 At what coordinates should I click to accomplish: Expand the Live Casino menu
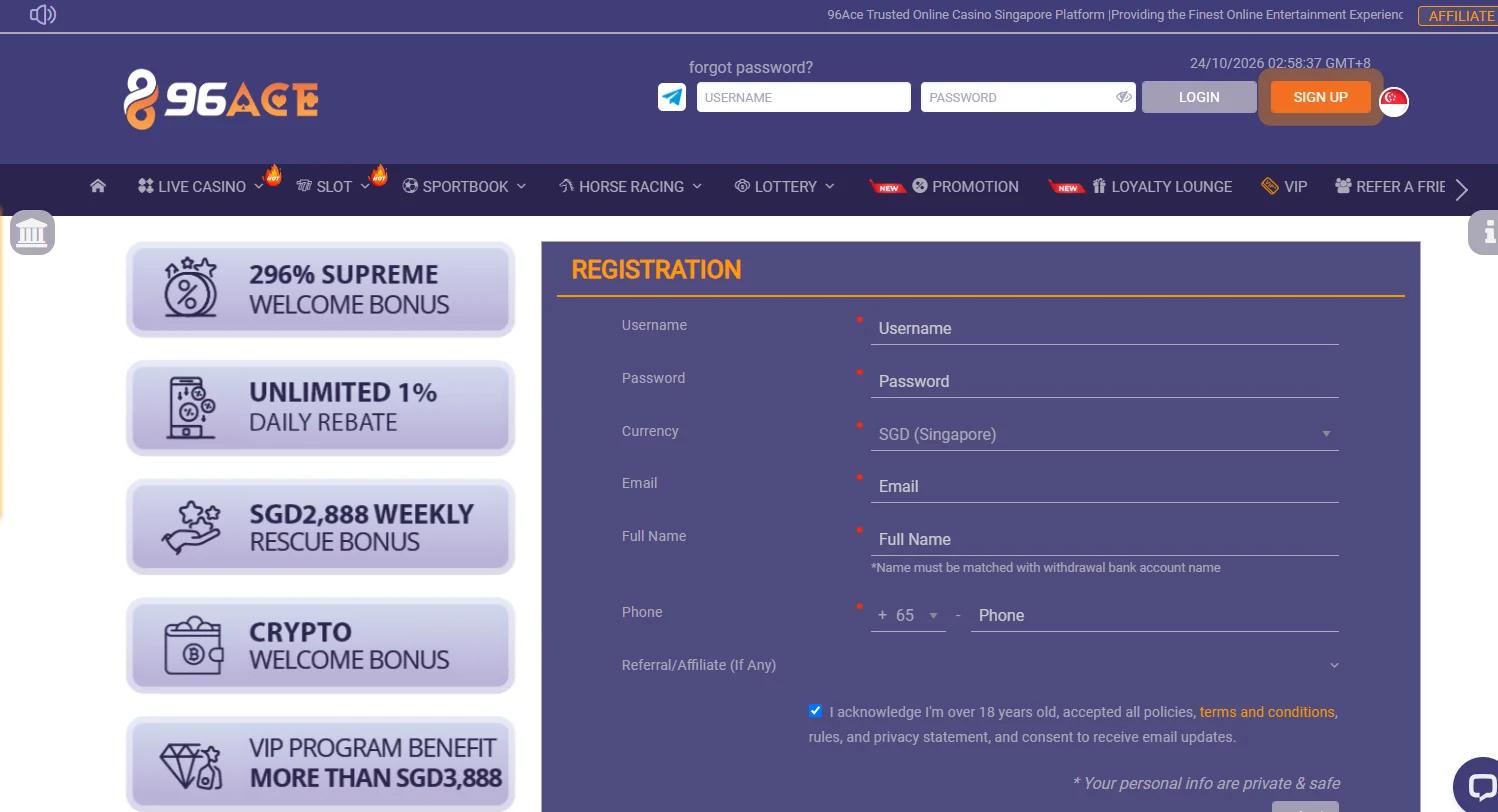coord(201,186)
